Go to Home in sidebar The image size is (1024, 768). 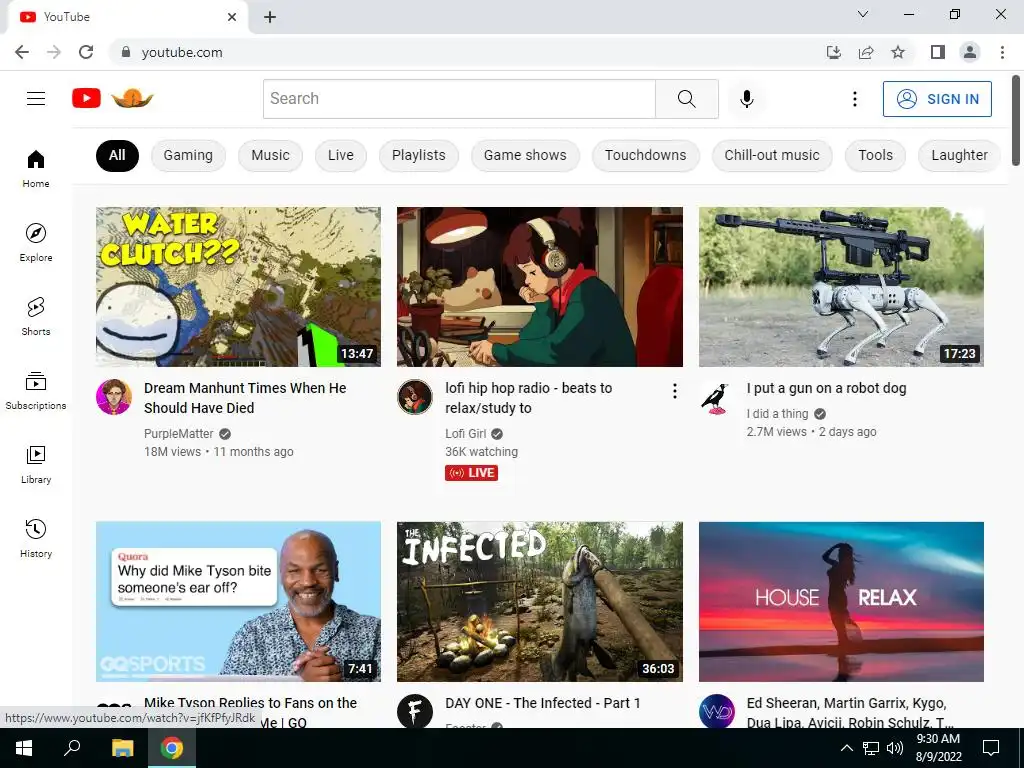pos(36,168)
